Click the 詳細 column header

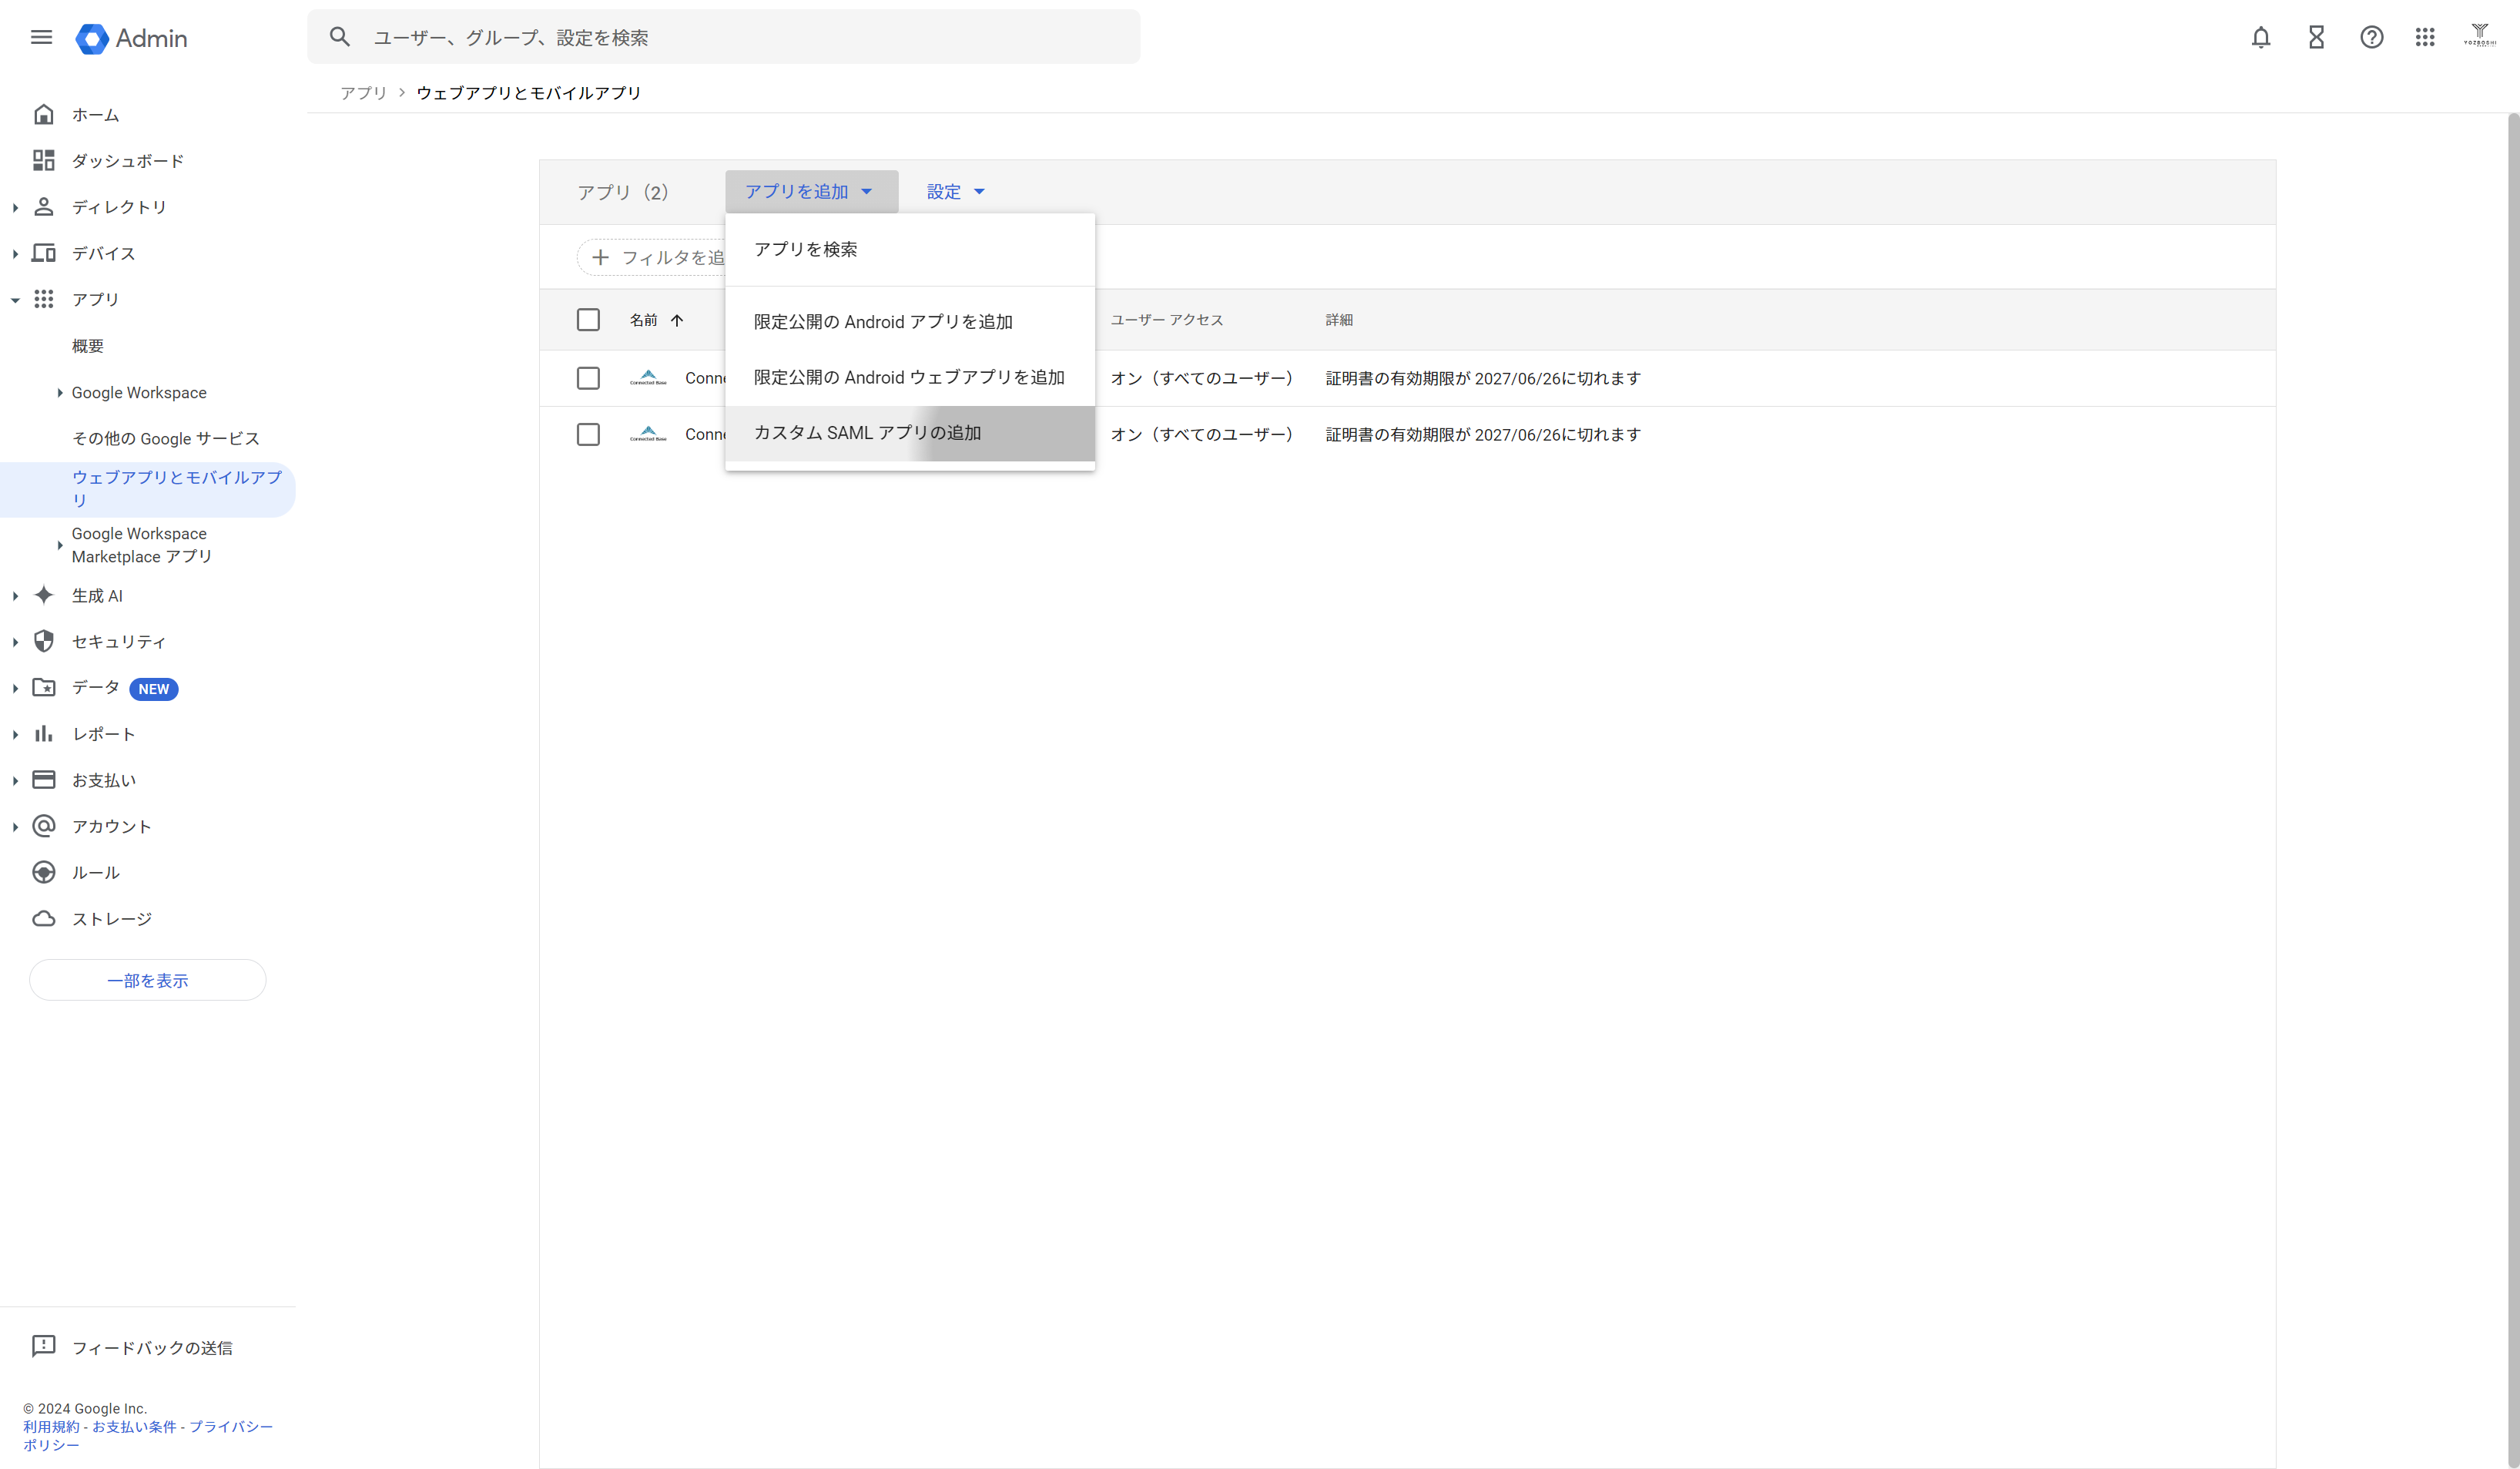[1339, 320]
